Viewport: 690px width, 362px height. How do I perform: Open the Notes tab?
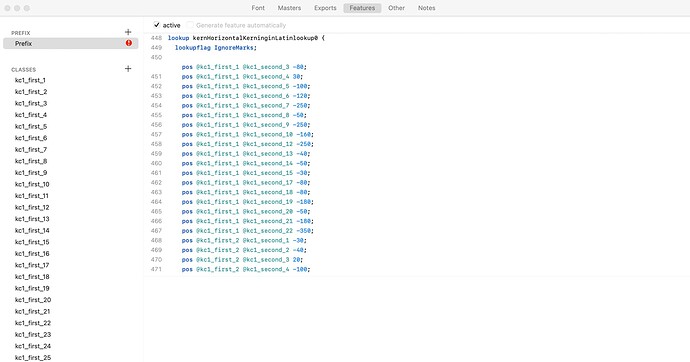pyautogui.click(x=426, y=8)
